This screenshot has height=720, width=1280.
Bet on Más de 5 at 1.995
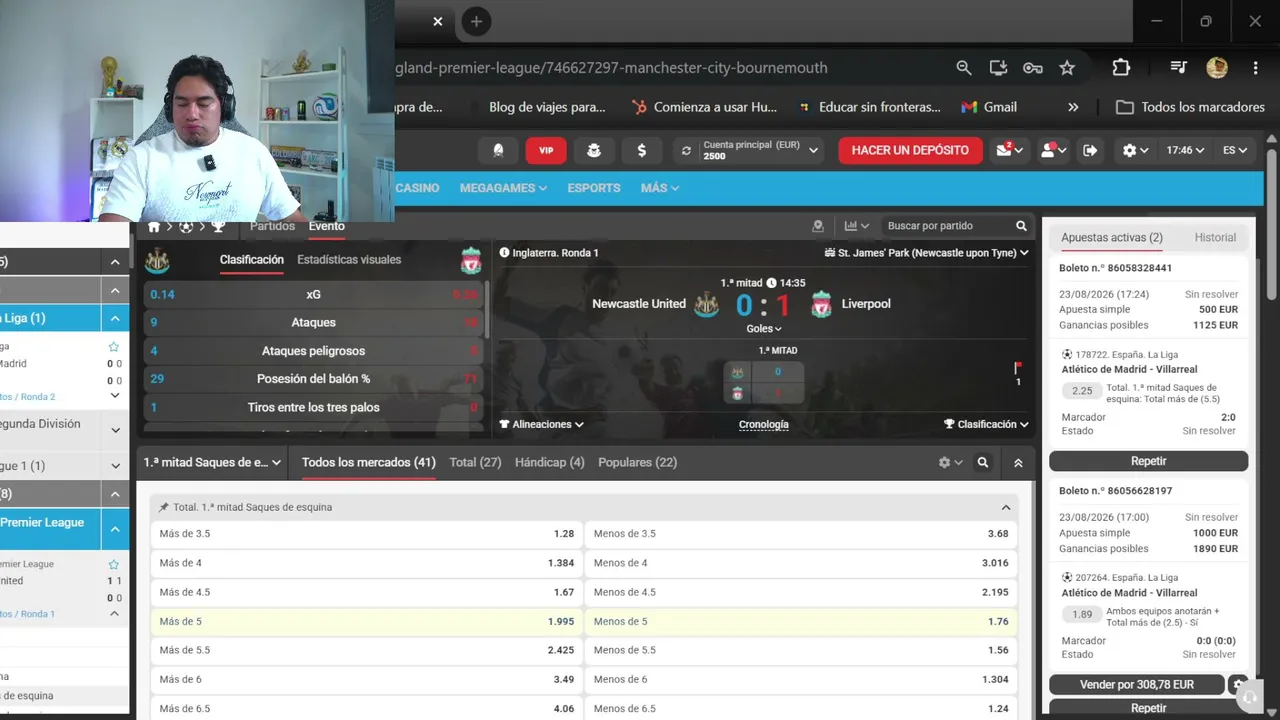pyautogui.click(x=367, y=621)
